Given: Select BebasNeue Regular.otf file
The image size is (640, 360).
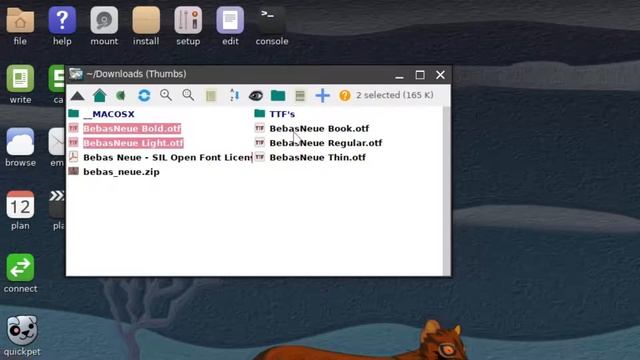Looking at the screenshot, I should 325,143.
